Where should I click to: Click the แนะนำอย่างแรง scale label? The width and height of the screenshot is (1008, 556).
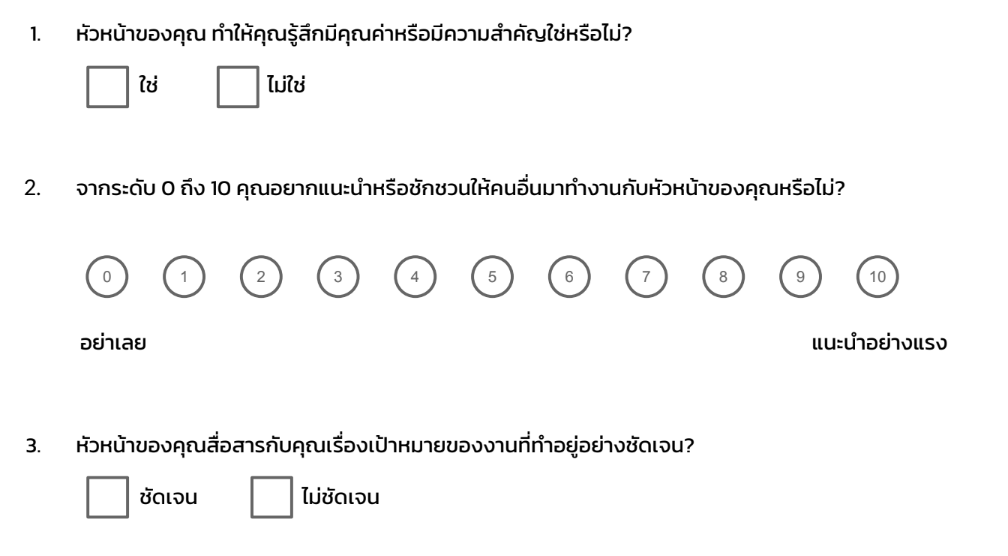pos(879,342)
